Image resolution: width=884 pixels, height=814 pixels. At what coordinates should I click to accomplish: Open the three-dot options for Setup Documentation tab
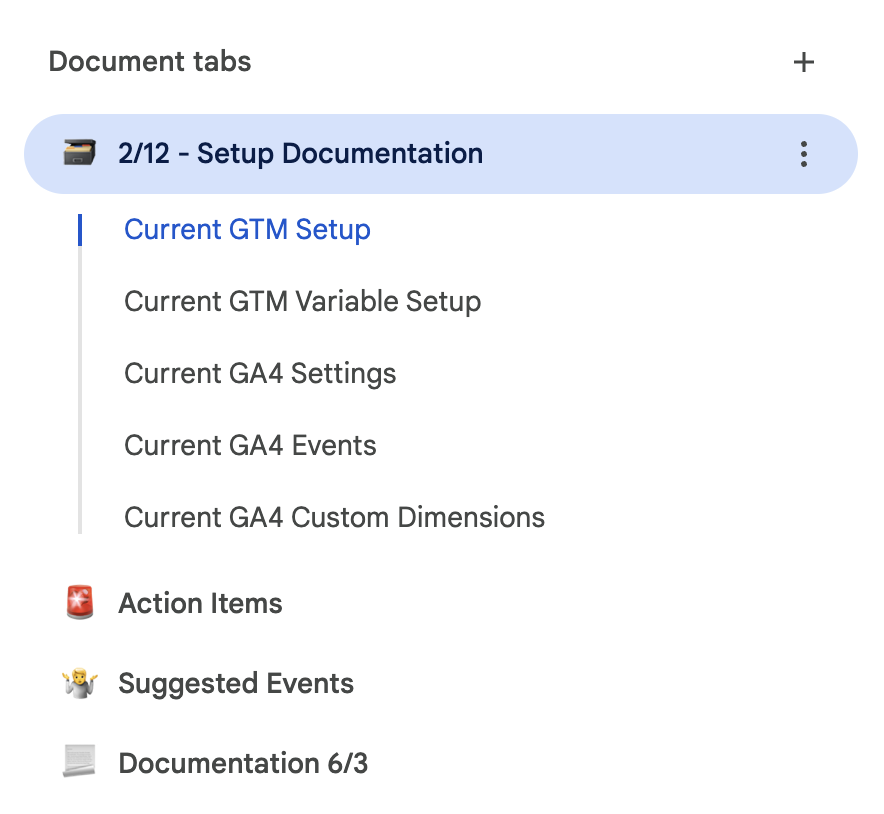tap(803, 154)
